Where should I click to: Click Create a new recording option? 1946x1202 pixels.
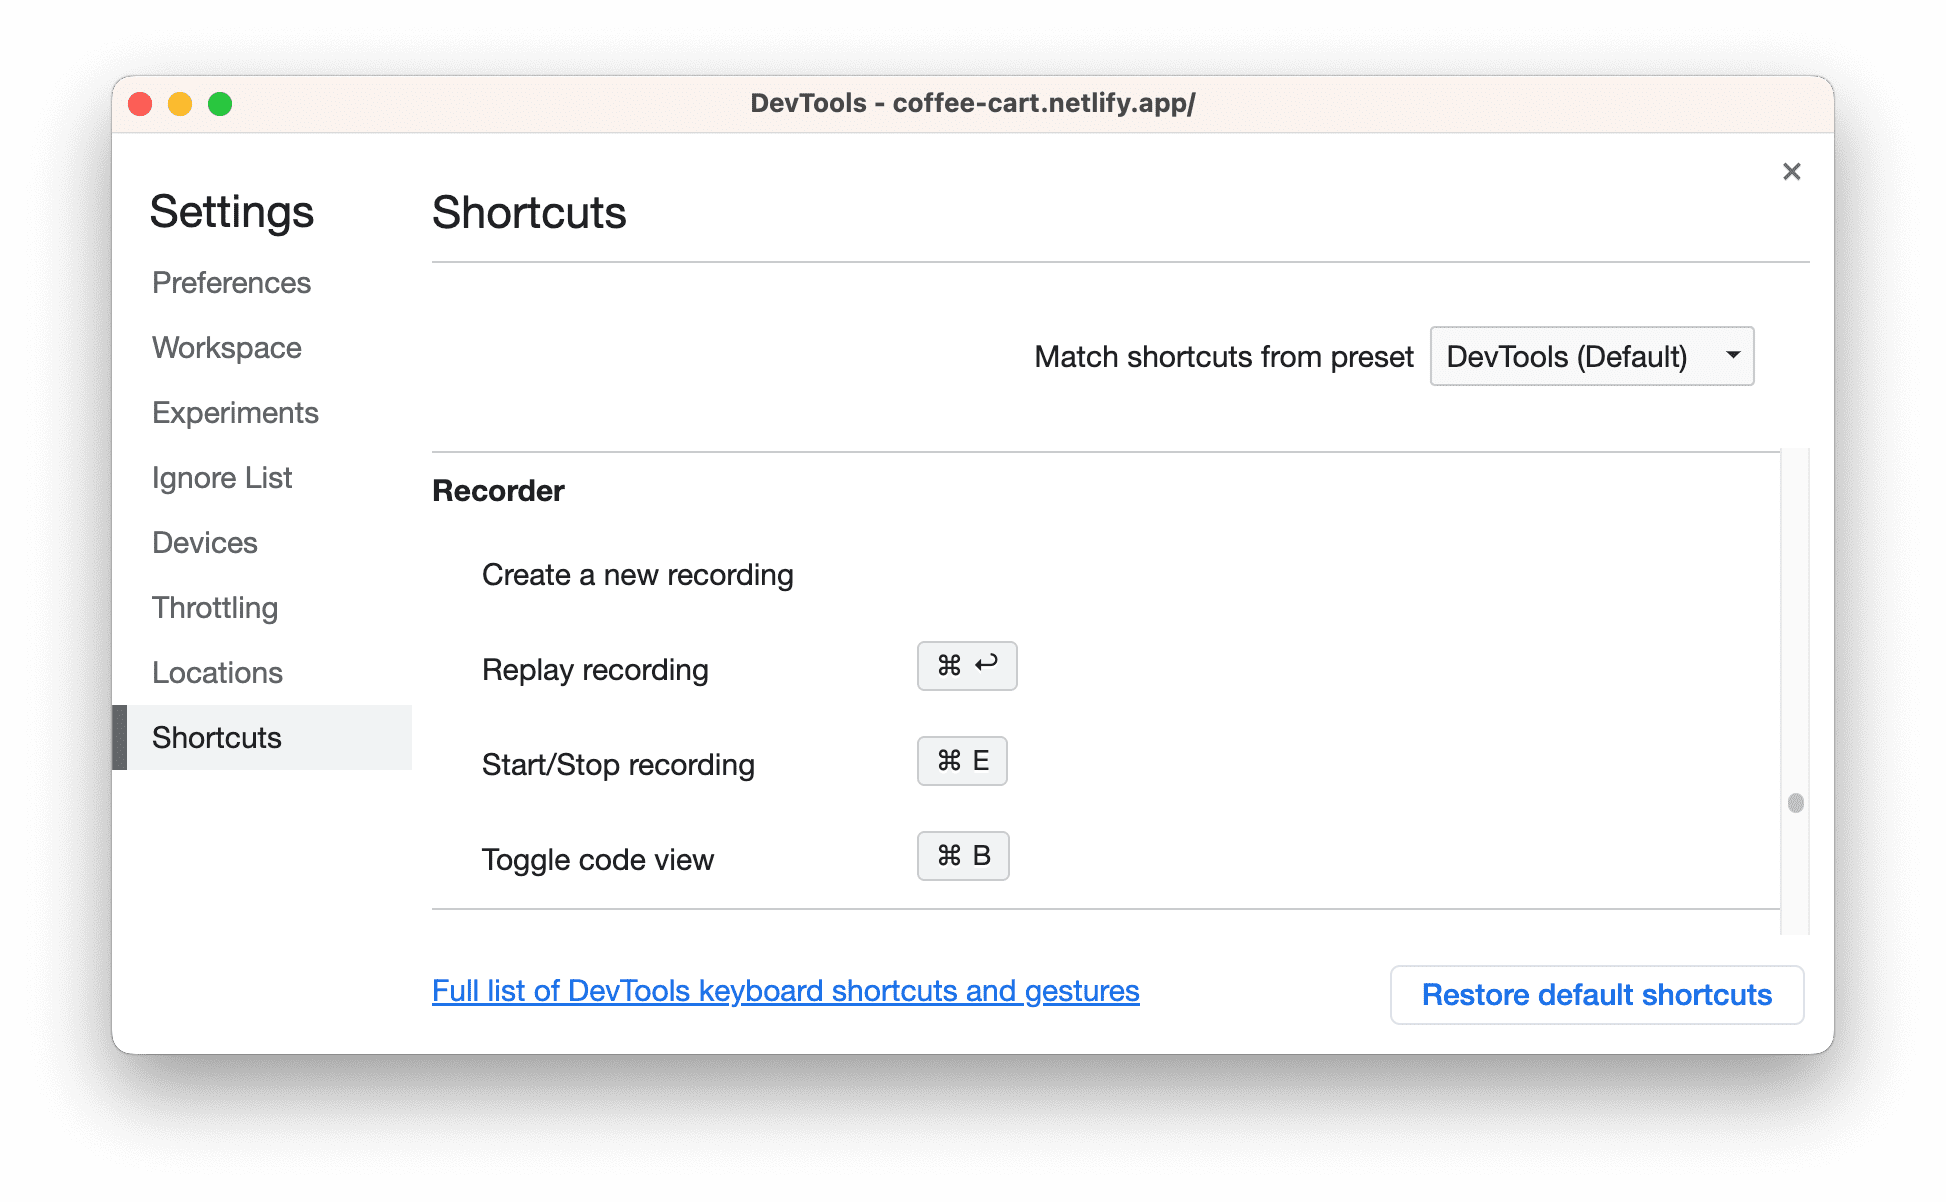coord(637,574)
